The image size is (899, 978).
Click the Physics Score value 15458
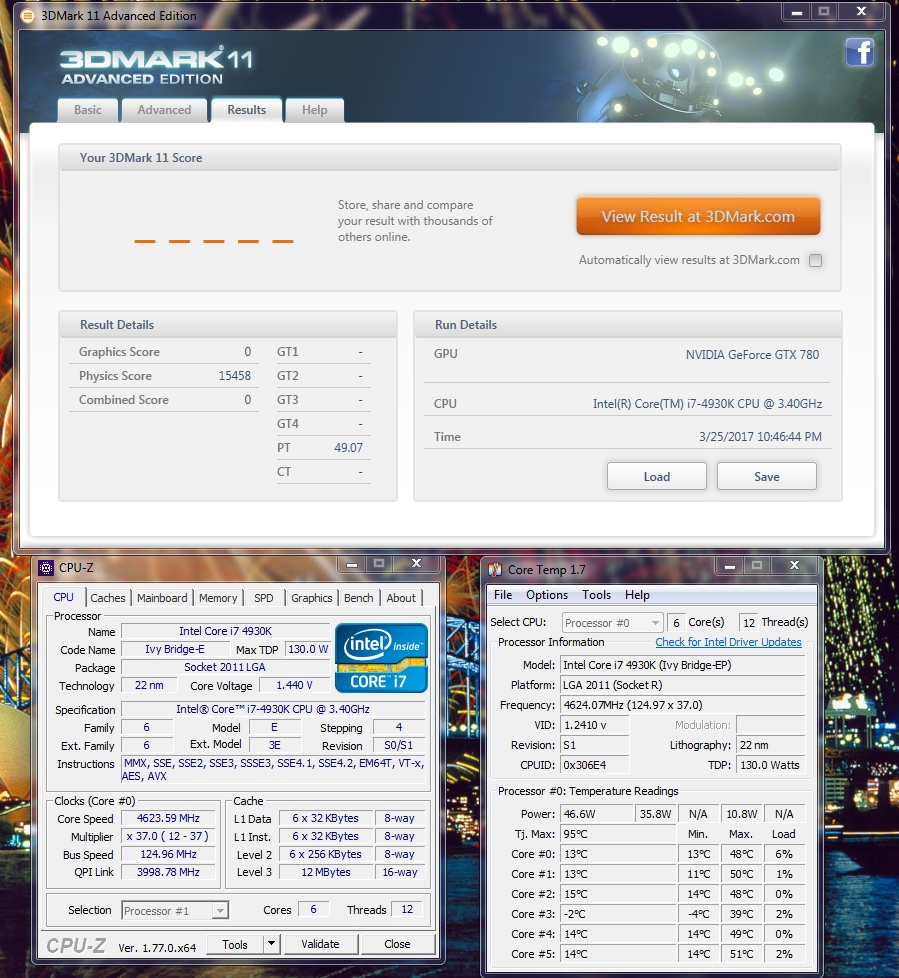(235, 376)
